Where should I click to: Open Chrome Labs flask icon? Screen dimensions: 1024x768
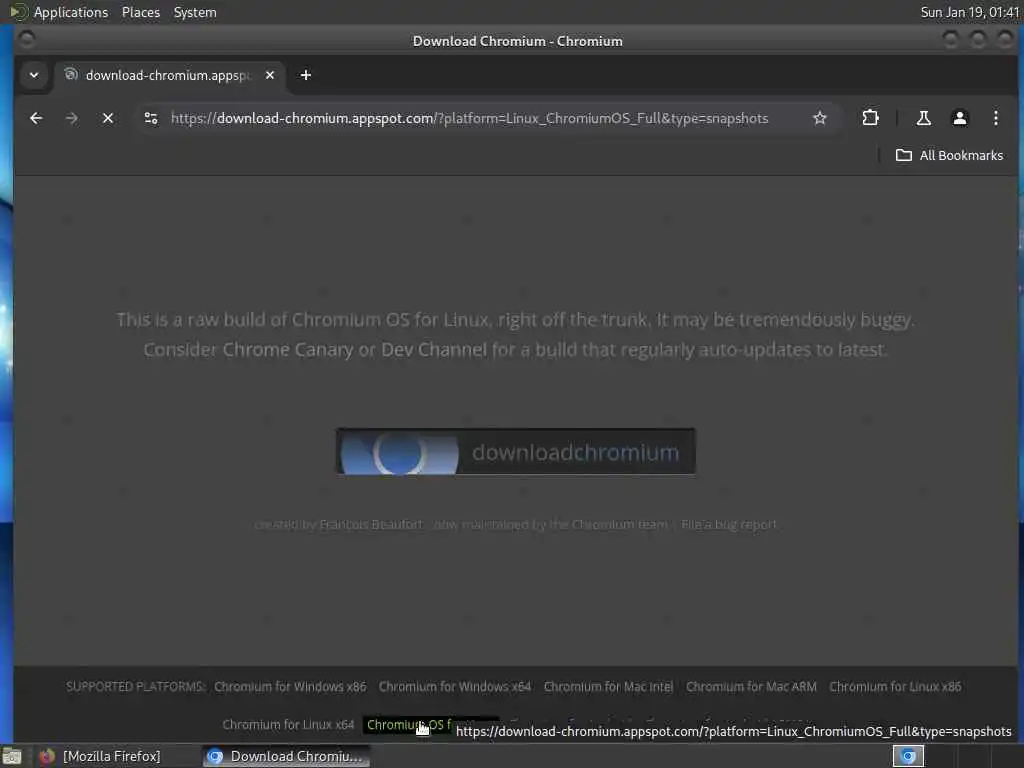(x=923, y=118)
